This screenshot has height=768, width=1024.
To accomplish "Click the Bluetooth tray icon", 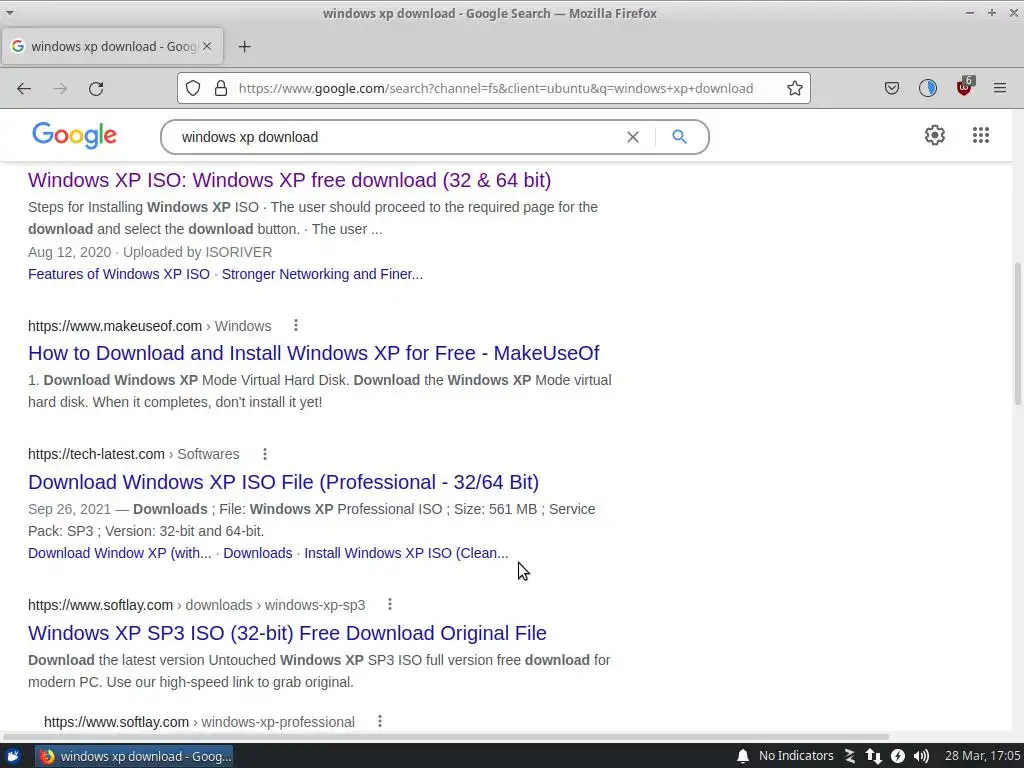I will click(850, 756).
